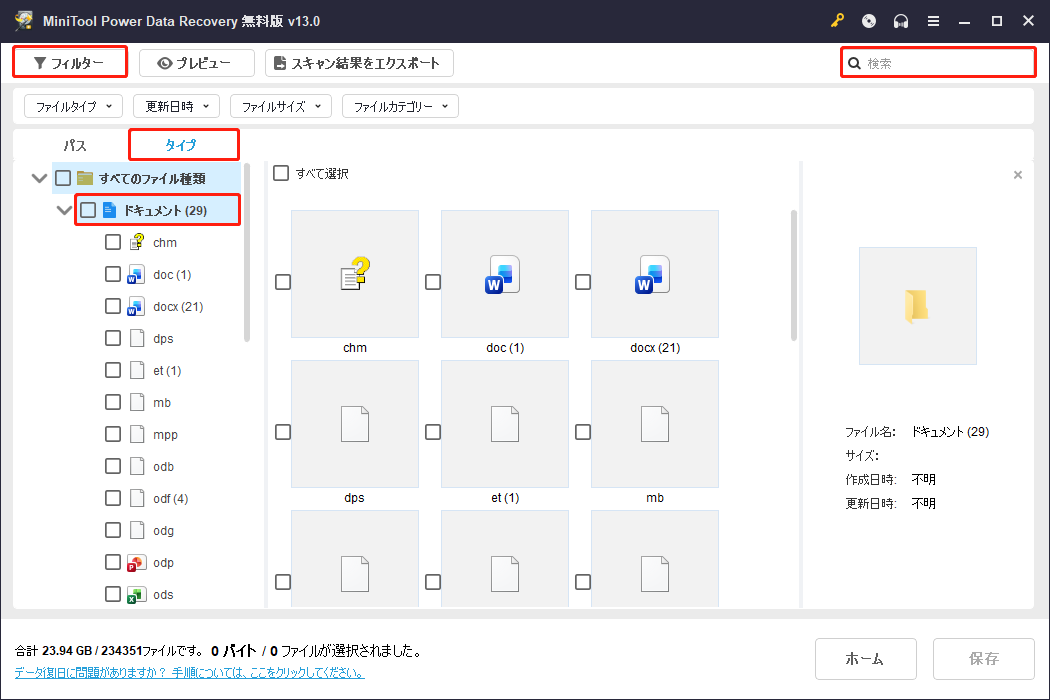Open the 更新日時 dropdown
The image size is (1050, 700).
[x=177, y=106]
